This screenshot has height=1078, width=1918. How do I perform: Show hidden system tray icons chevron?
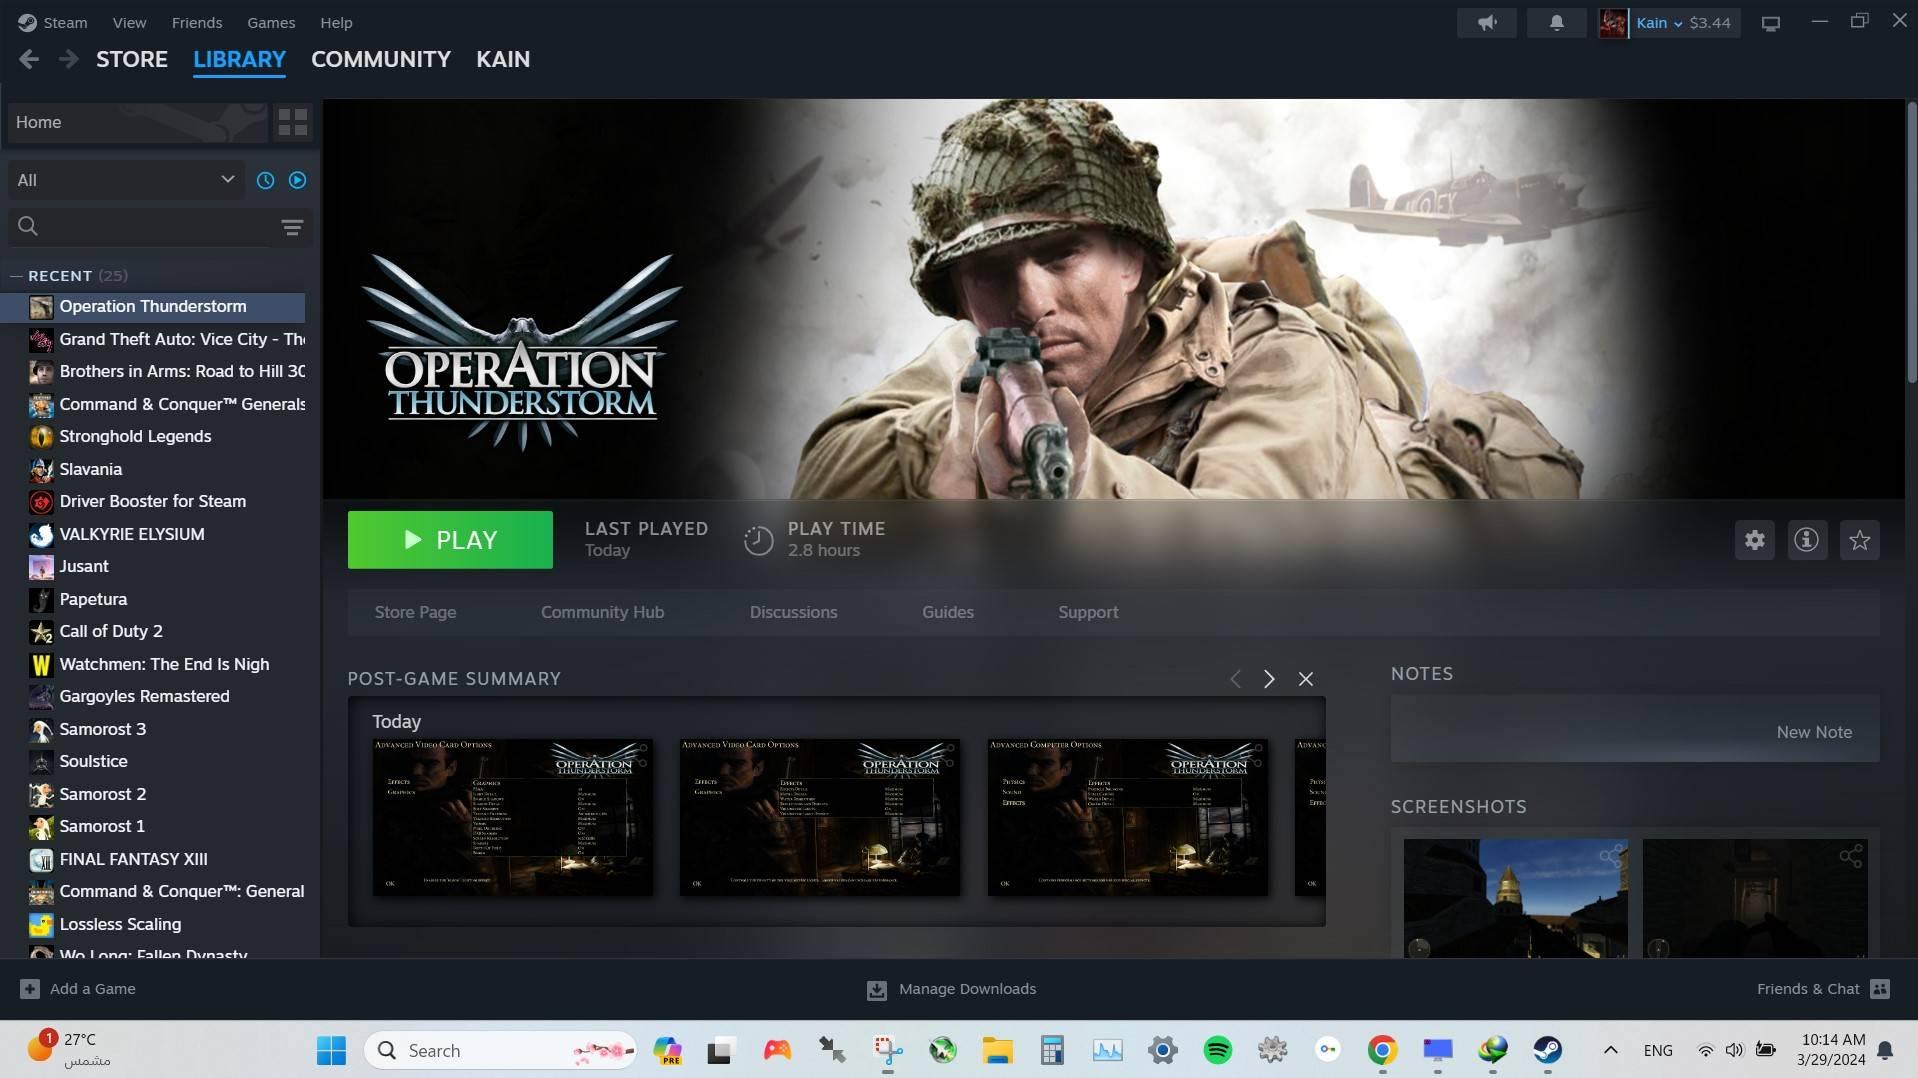coord(1610,1050)
